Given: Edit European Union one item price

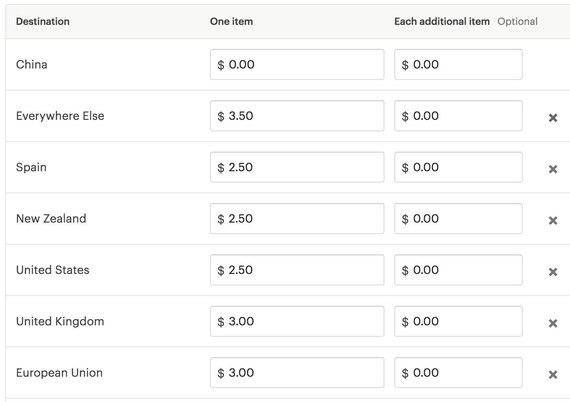Looking at the screenshot, I should (297, 373).
